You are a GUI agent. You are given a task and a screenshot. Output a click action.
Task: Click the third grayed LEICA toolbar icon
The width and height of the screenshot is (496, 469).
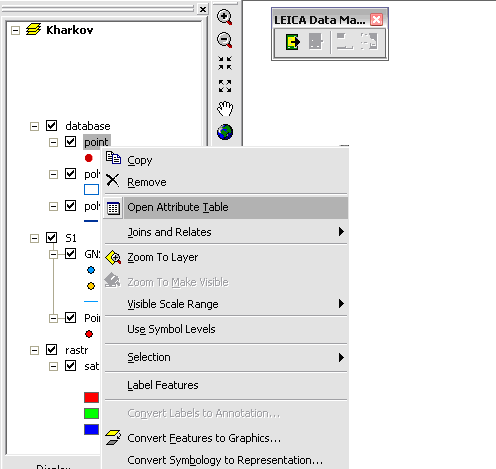point(345,42)
